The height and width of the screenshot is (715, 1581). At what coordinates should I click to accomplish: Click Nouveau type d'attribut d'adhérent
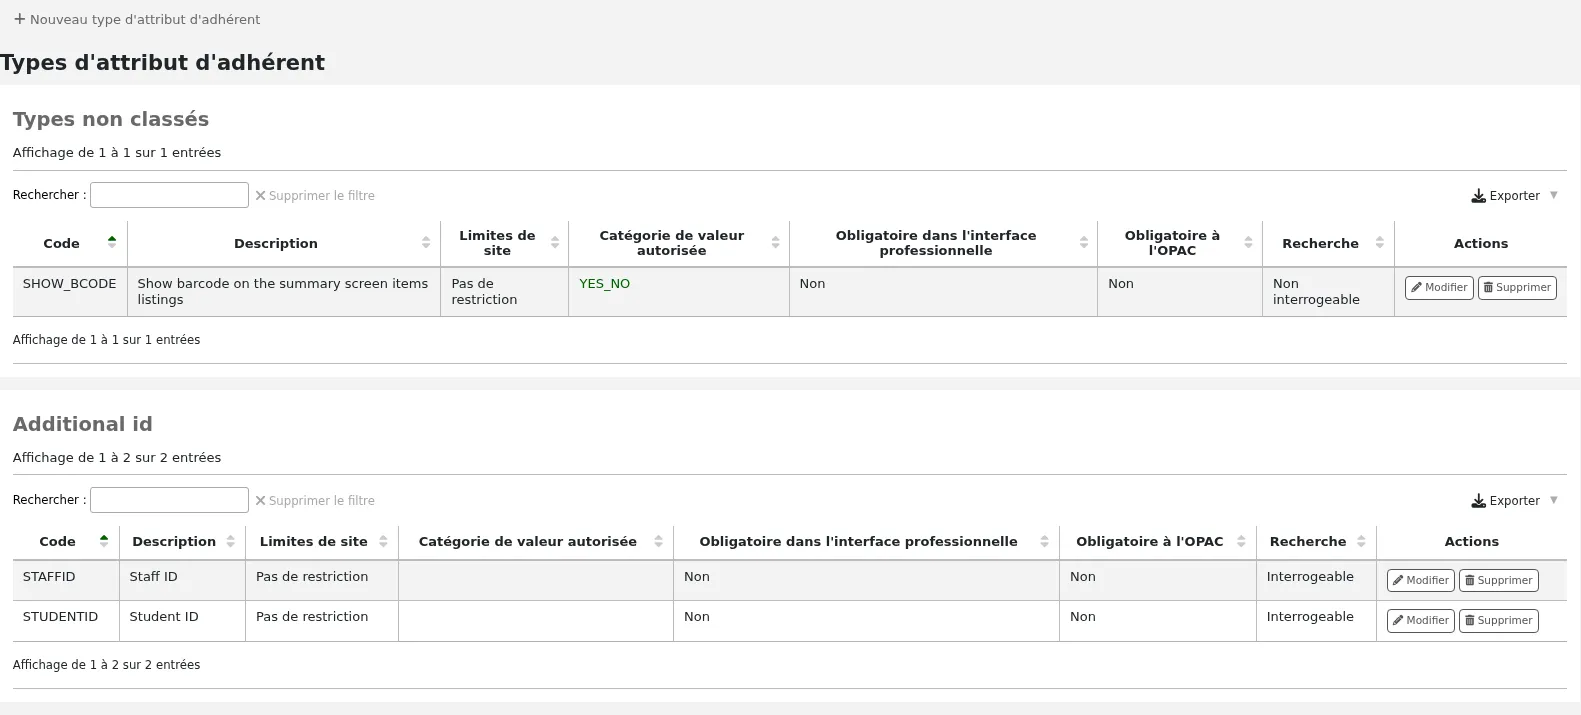coord(137,19)
